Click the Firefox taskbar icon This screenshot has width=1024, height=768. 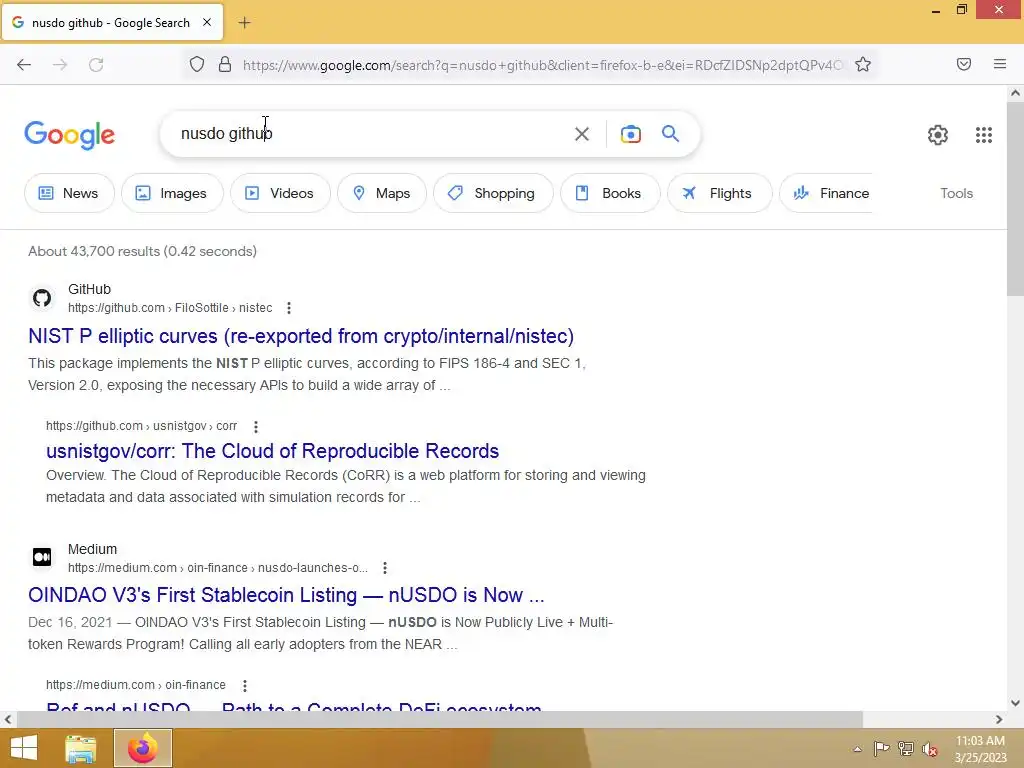[x=143, y=748]
